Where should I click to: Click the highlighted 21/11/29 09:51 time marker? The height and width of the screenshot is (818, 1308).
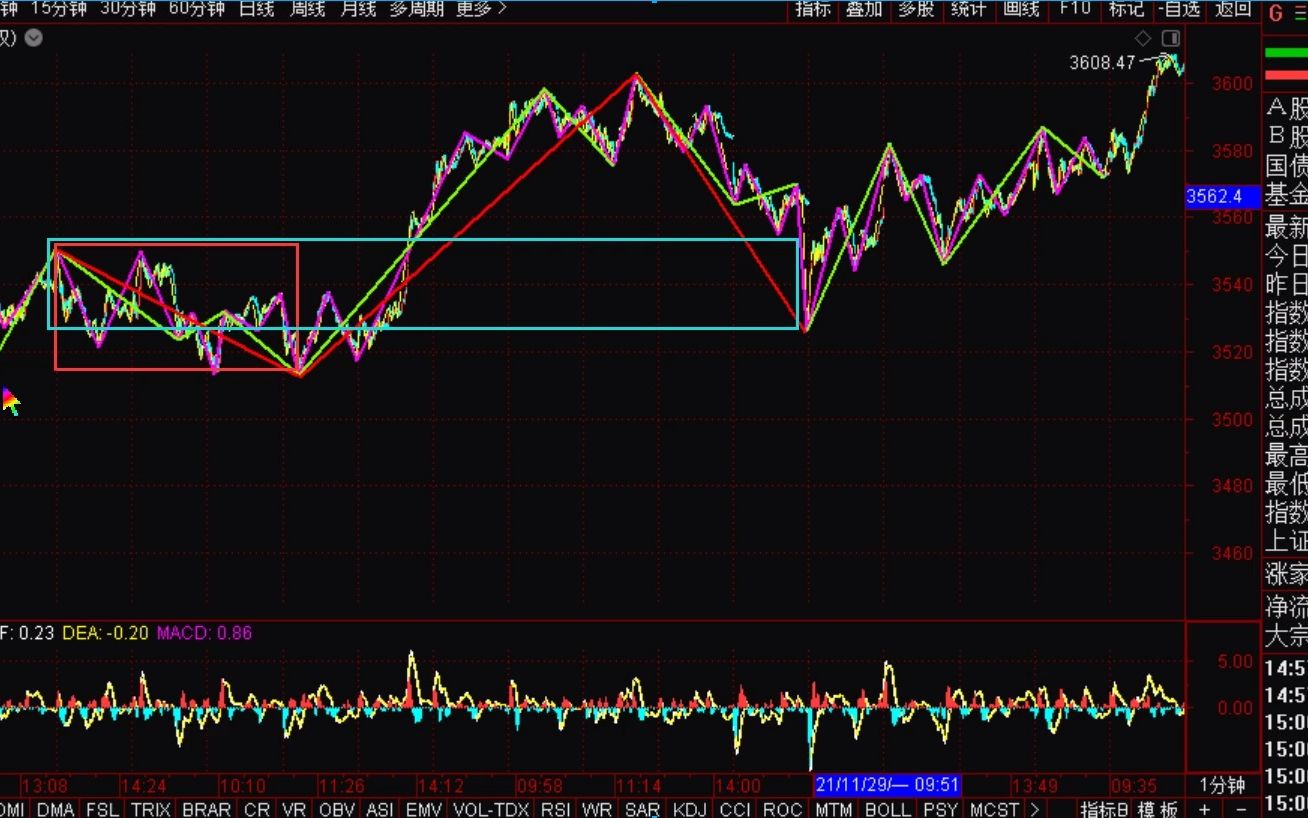(x=887, y=785)
